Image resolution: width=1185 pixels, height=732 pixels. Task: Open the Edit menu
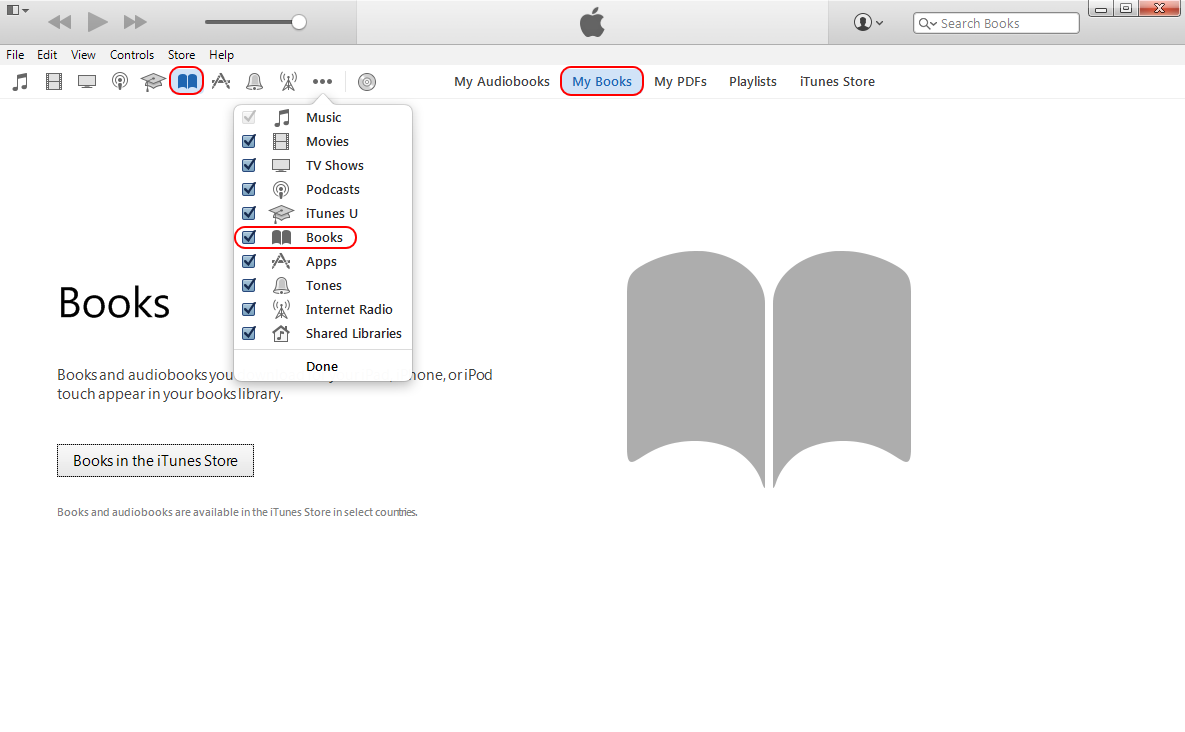coord(47,54)
